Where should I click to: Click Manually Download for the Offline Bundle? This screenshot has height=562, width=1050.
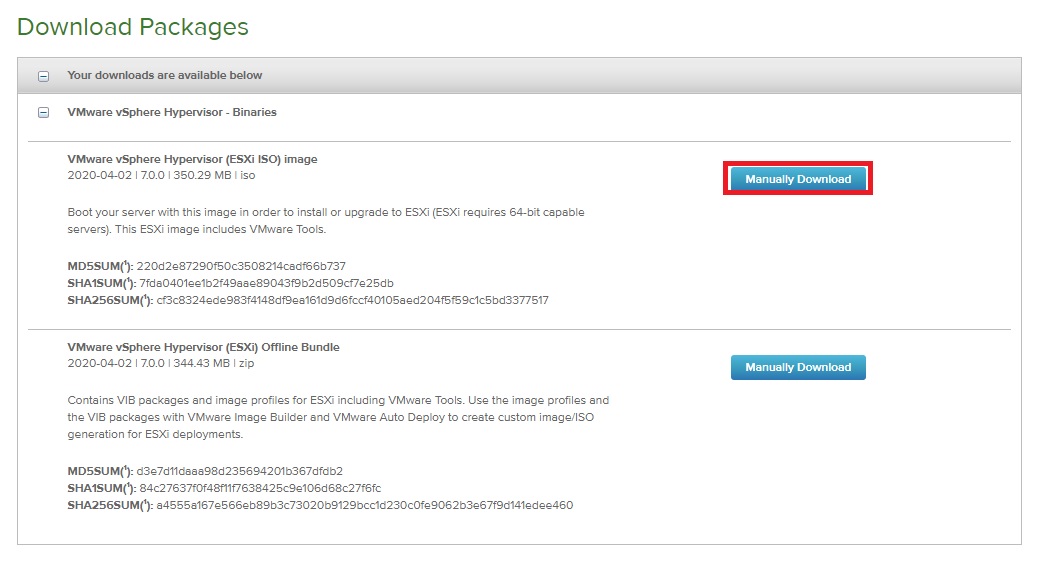[x=798, y=367]
